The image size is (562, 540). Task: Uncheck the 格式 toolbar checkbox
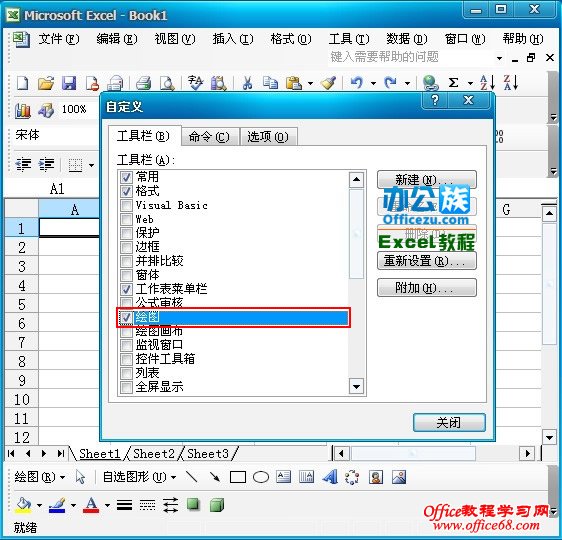[126, 191]
